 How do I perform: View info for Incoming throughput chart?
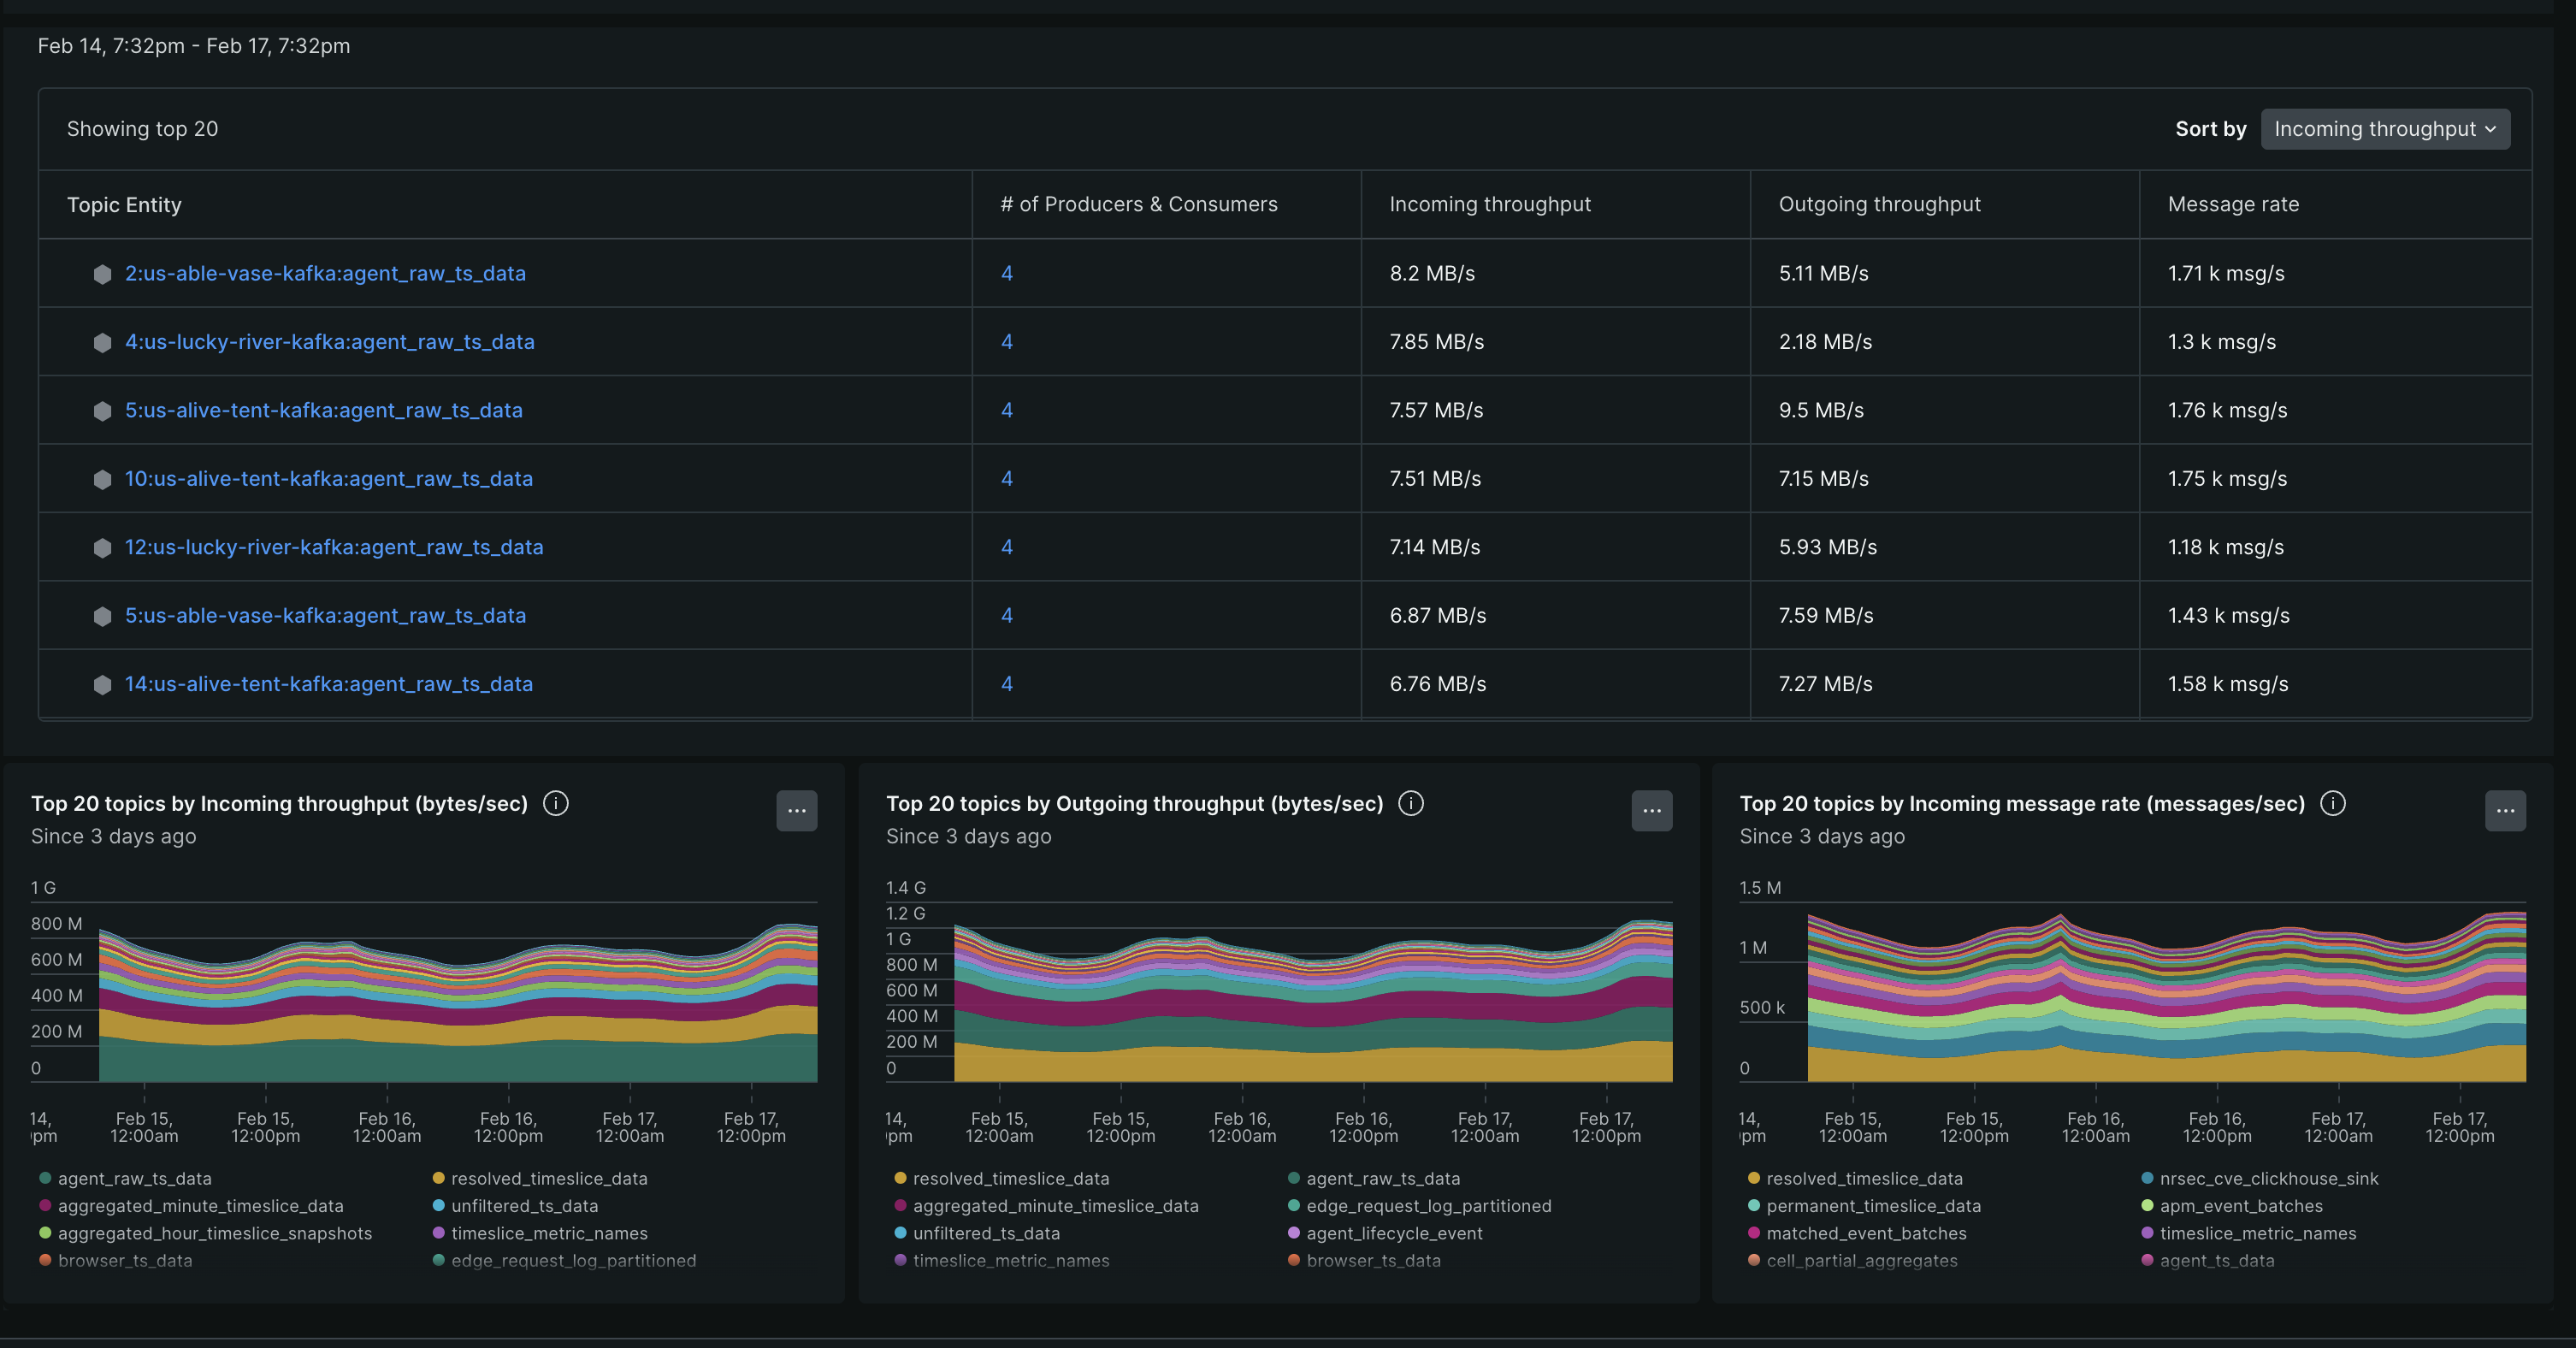(x=557, y=803)
